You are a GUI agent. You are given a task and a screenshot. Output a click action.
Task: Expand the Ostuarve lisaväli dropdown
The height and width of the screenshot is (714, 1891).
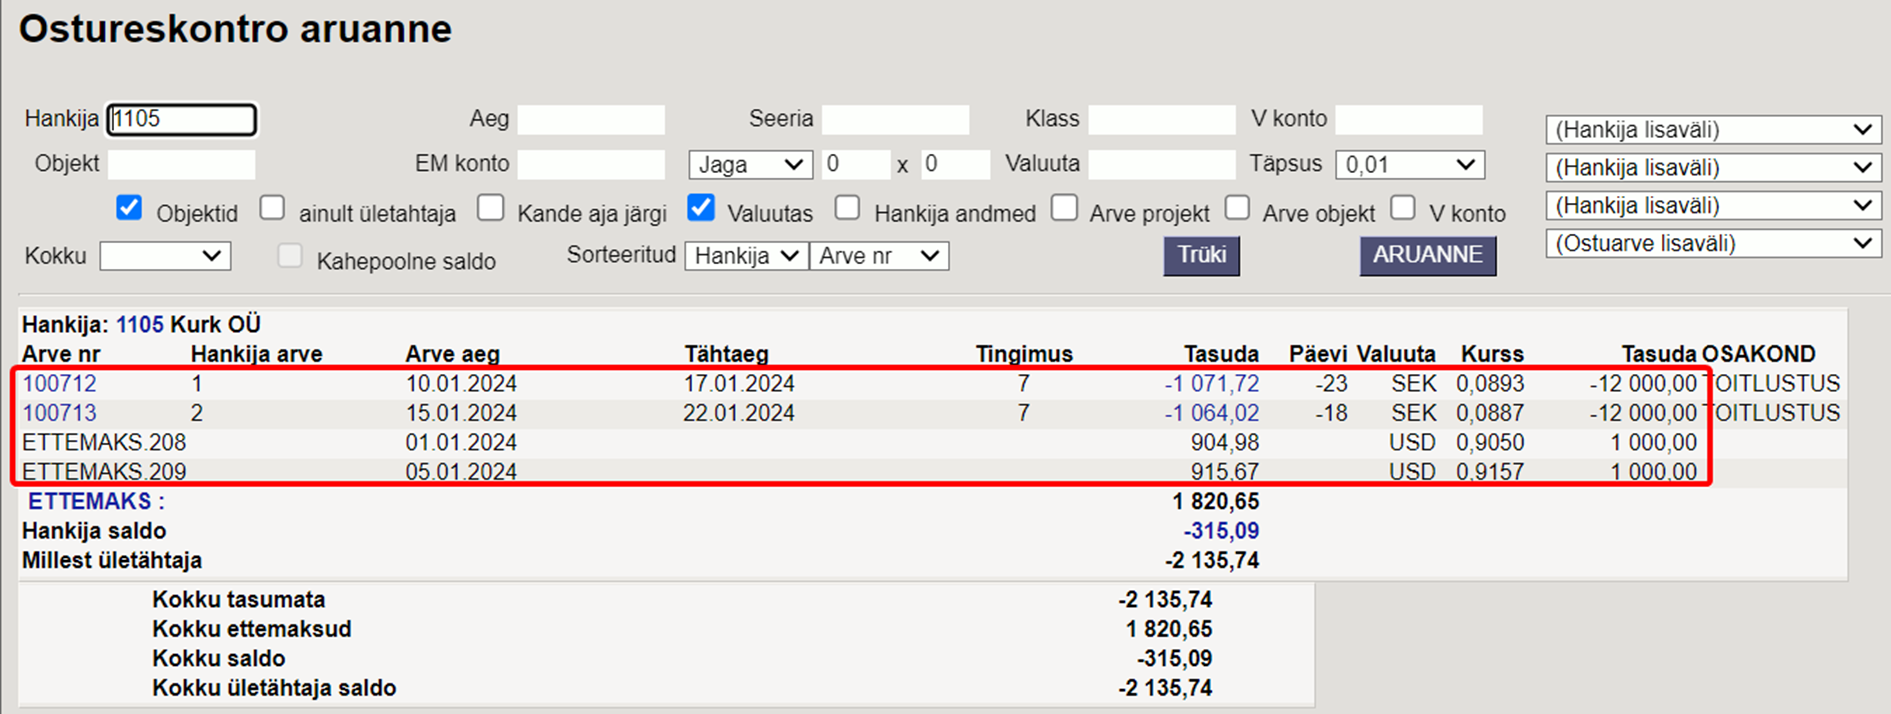click(x=1712, y=244)
